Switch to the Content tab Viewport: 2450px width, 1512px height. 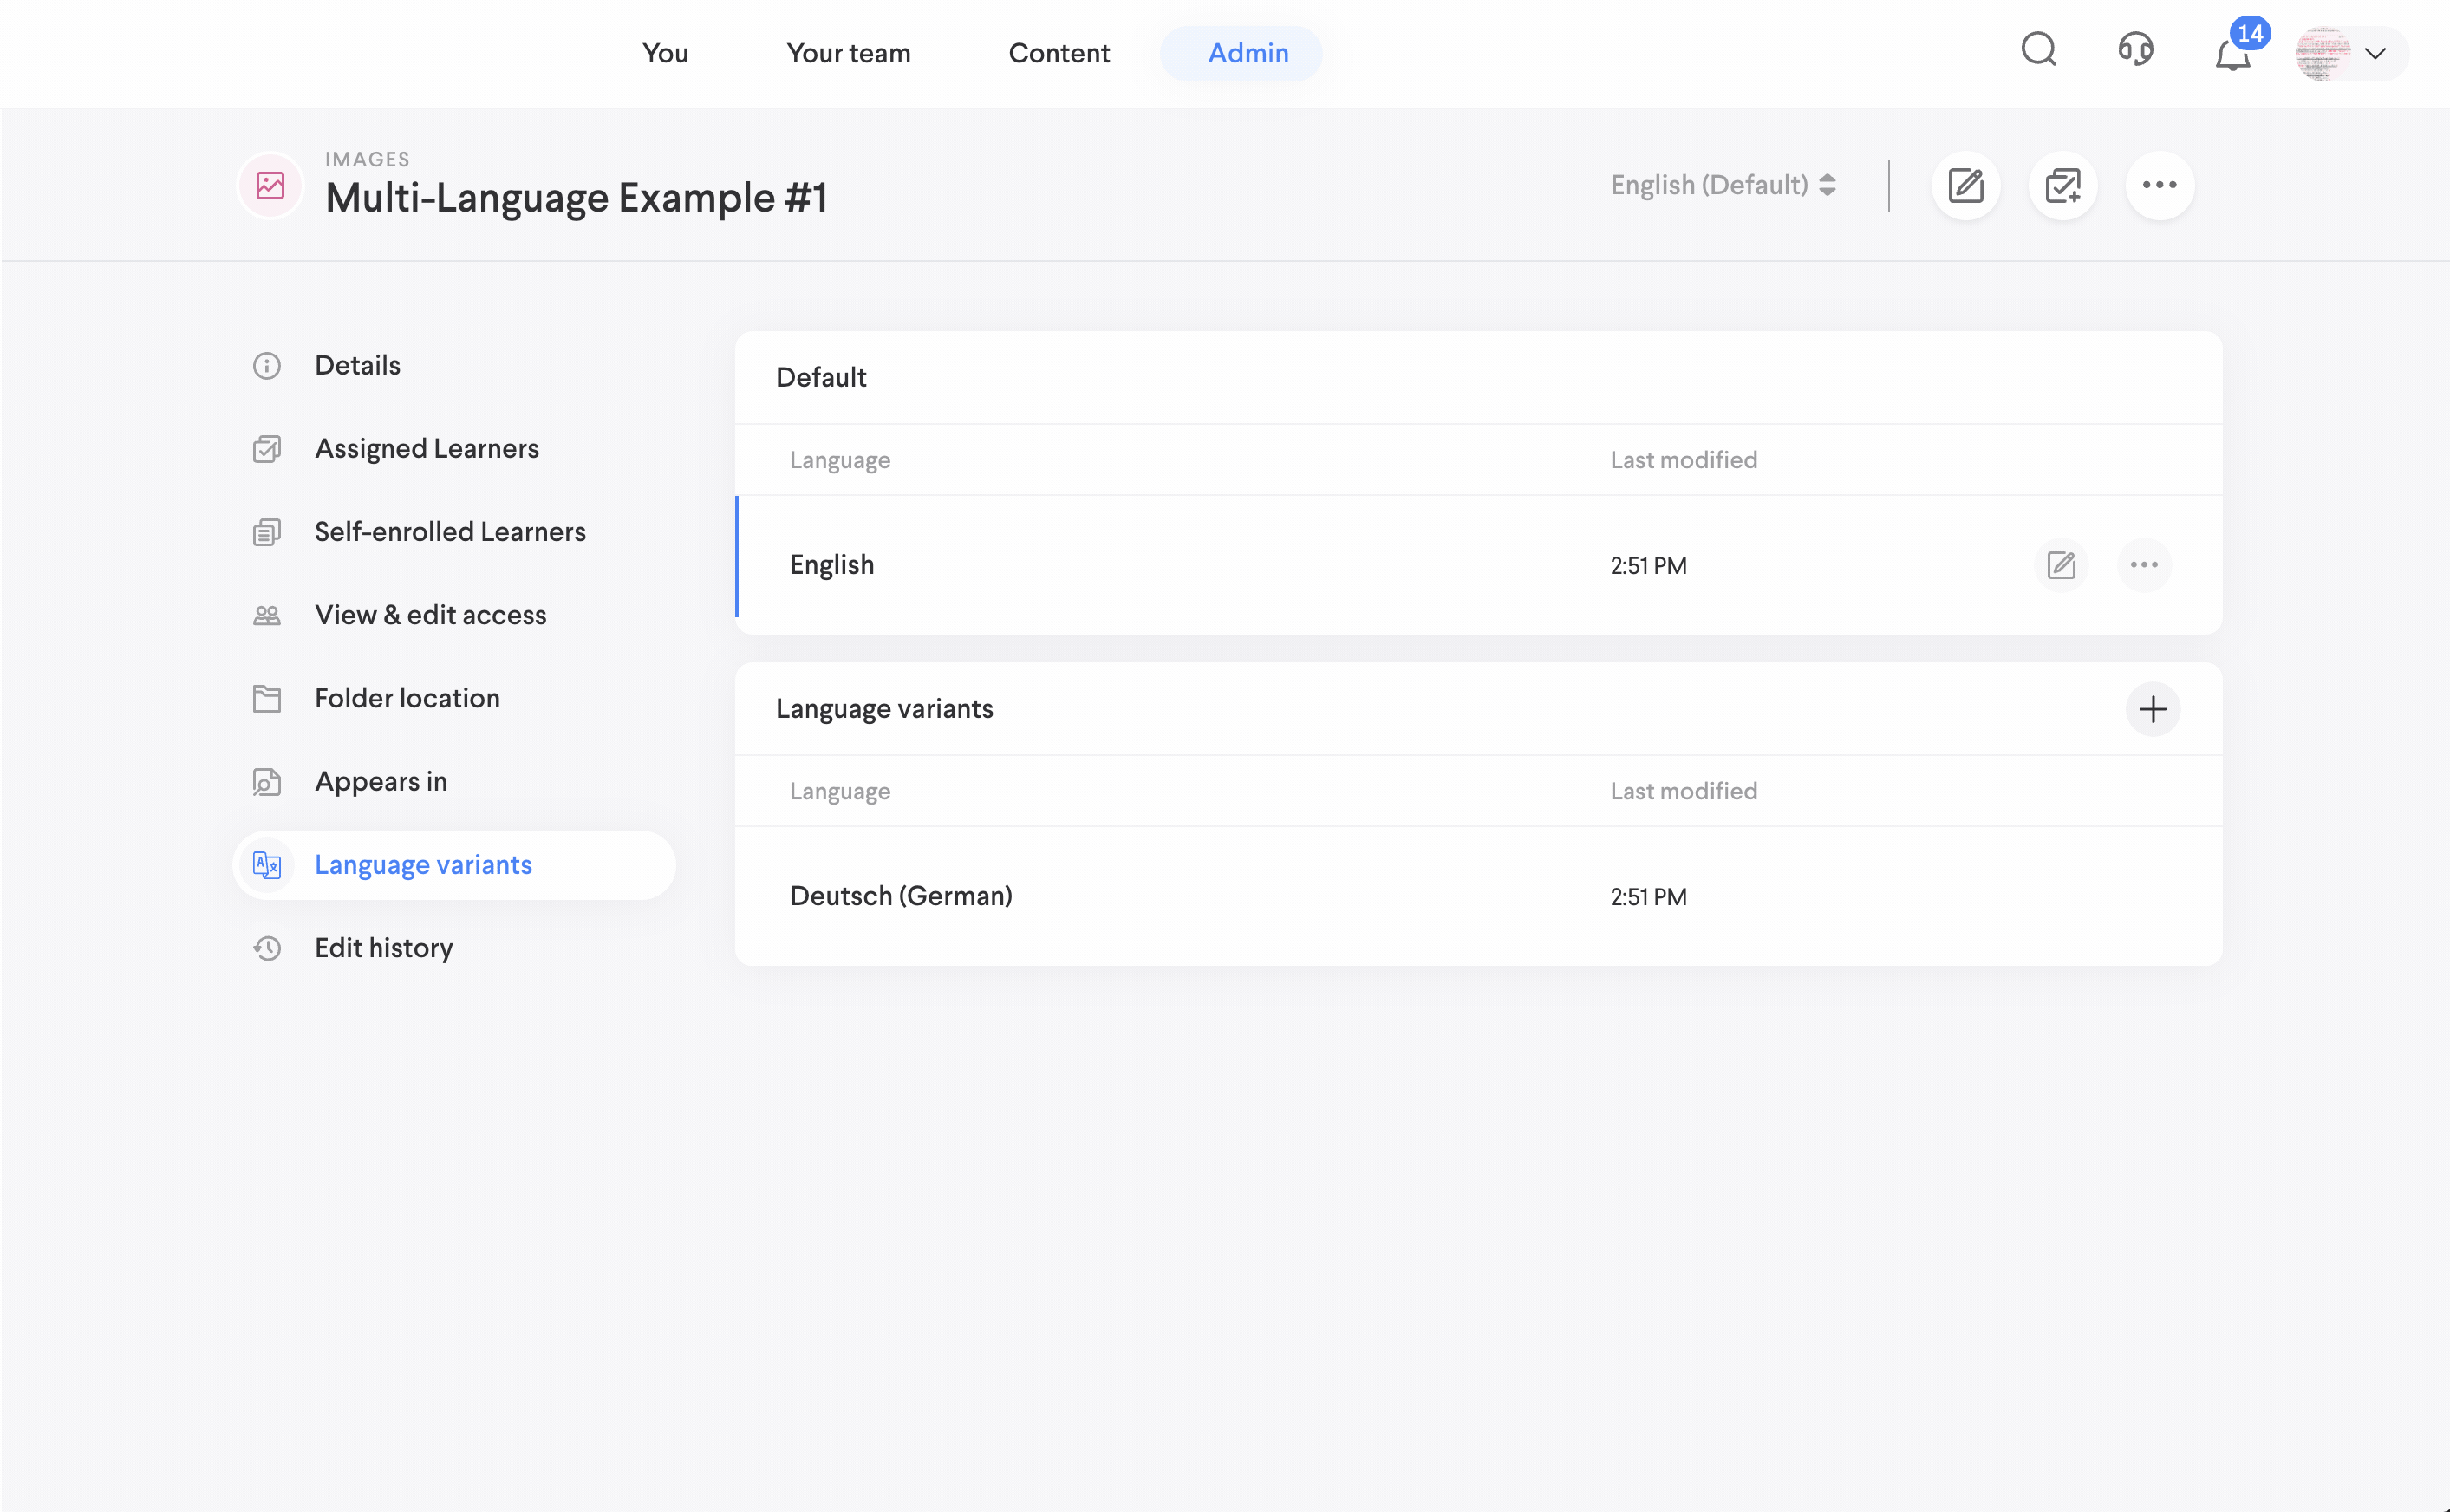(1058, 54)
